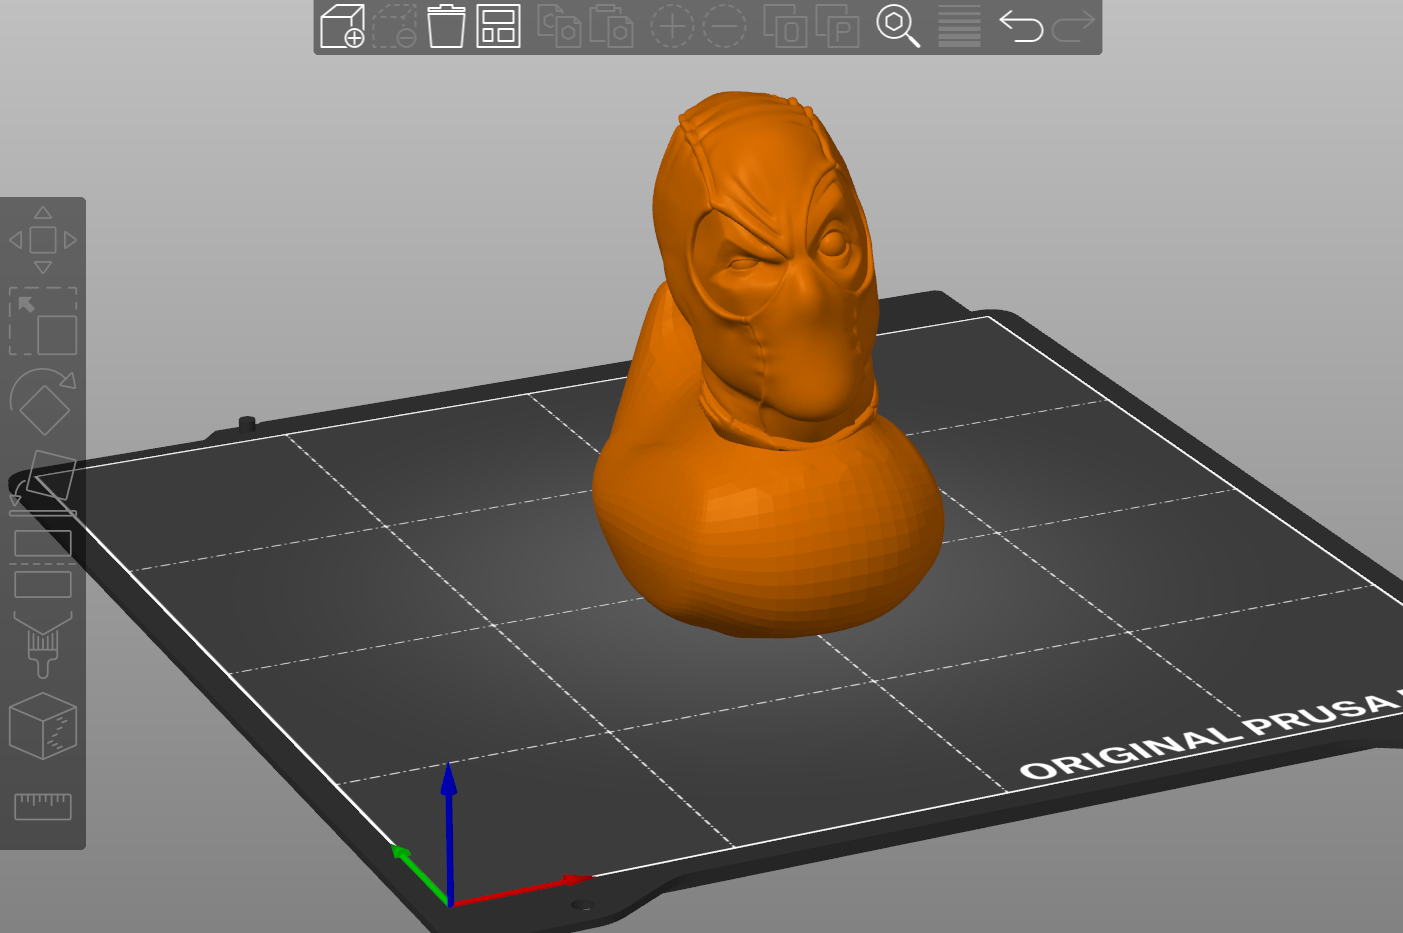Select the Rotate tool
This screenshot has width=1403, height=933.
[43, 402]
